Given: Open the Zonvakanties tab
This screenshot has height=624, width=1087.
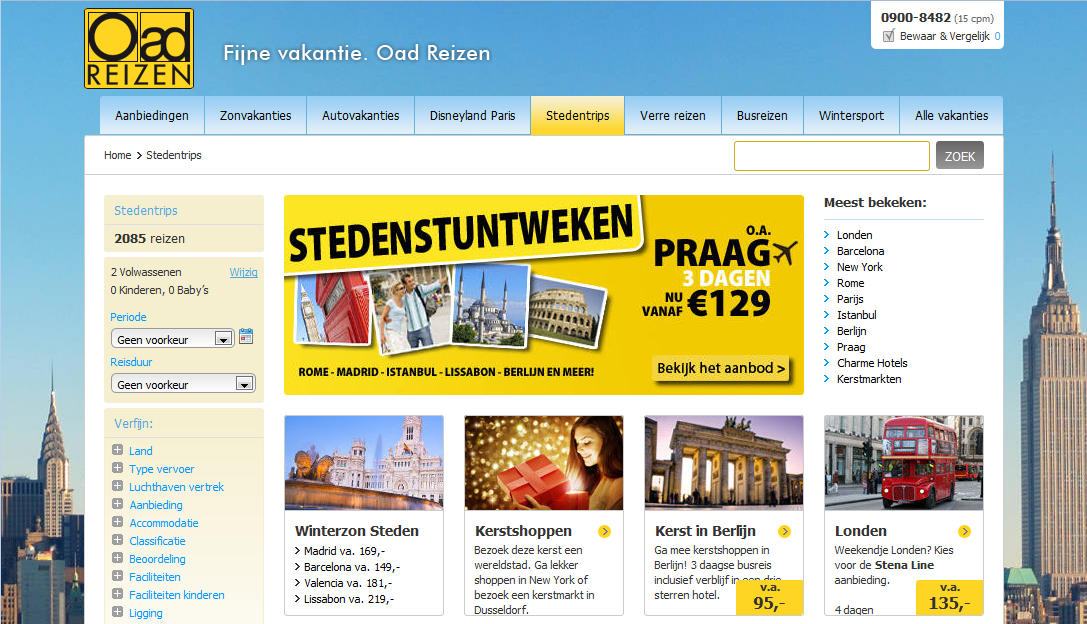Looking at the screenshot, I should click(x=256, y=116).
